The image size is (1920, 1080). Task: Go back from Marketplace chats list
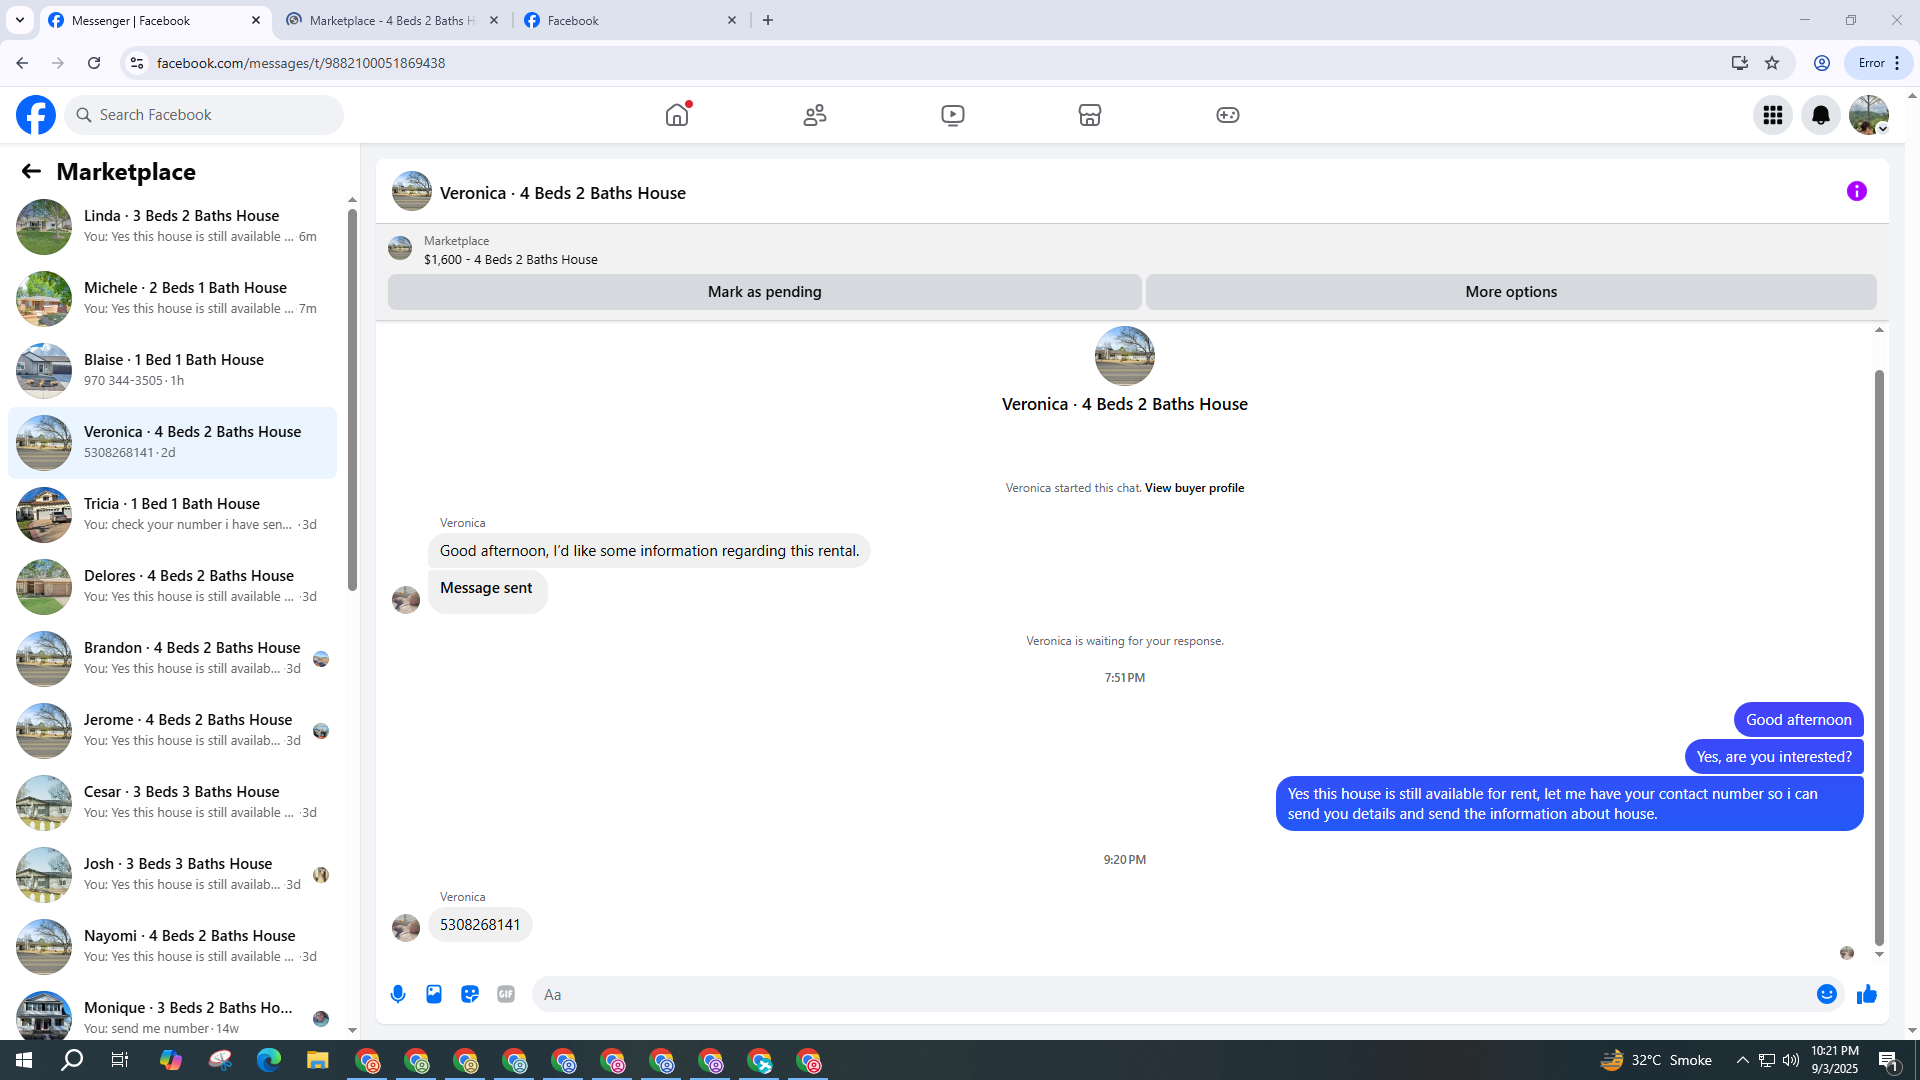31,171
